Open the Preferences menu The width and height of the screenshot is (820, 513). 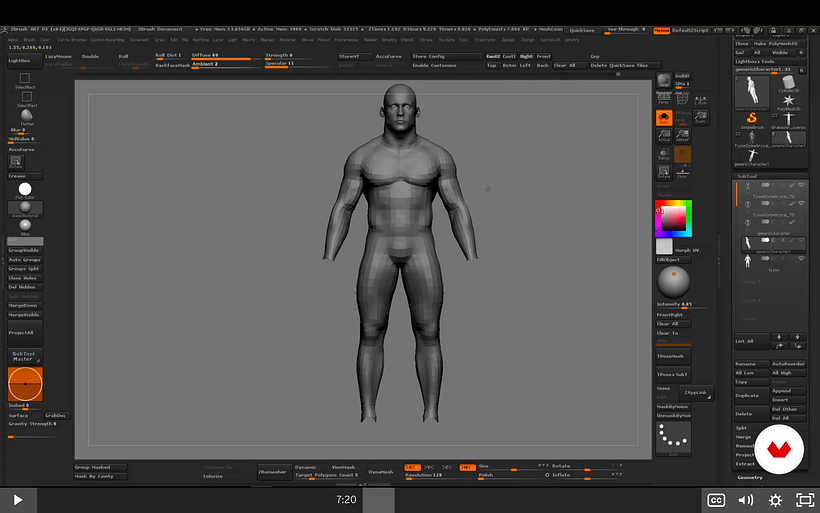(346, 40)
